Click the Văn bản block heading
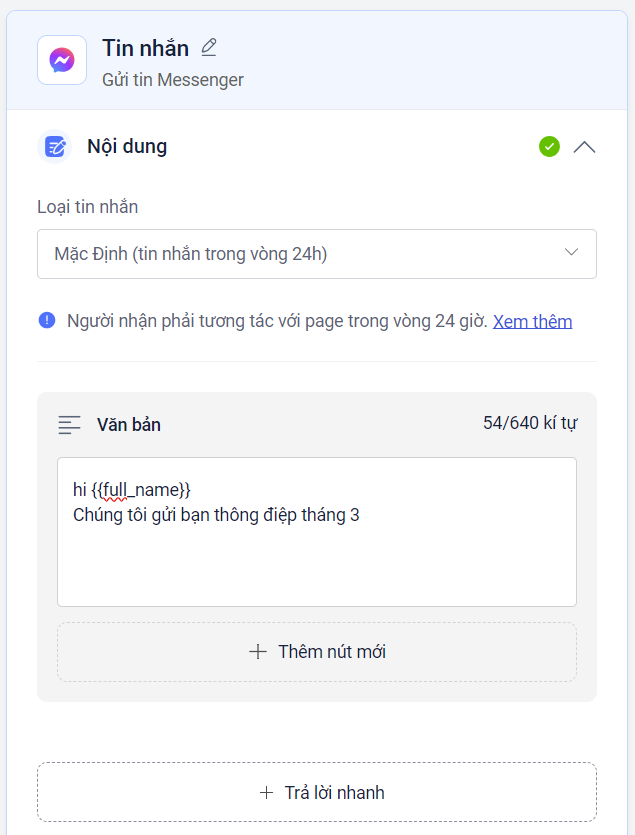This screenshot has width=635, height=835. click(129, 425)
